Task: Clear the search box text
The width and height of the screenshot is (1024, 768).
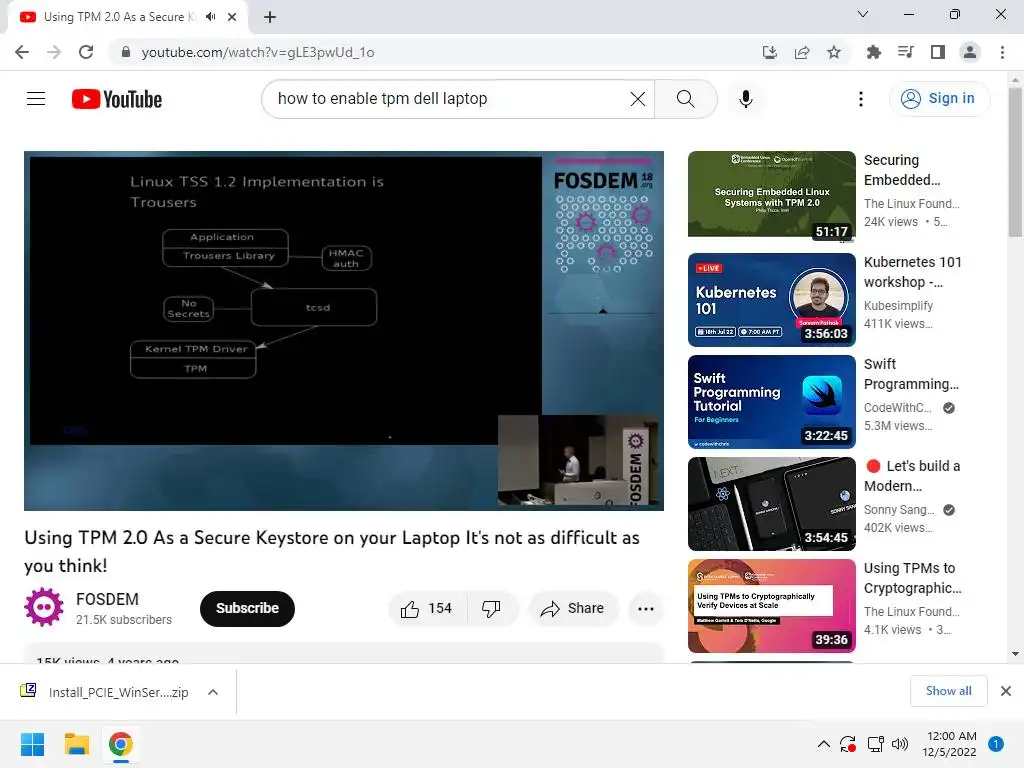Action: pyautogui.click(x=637, y=99)
